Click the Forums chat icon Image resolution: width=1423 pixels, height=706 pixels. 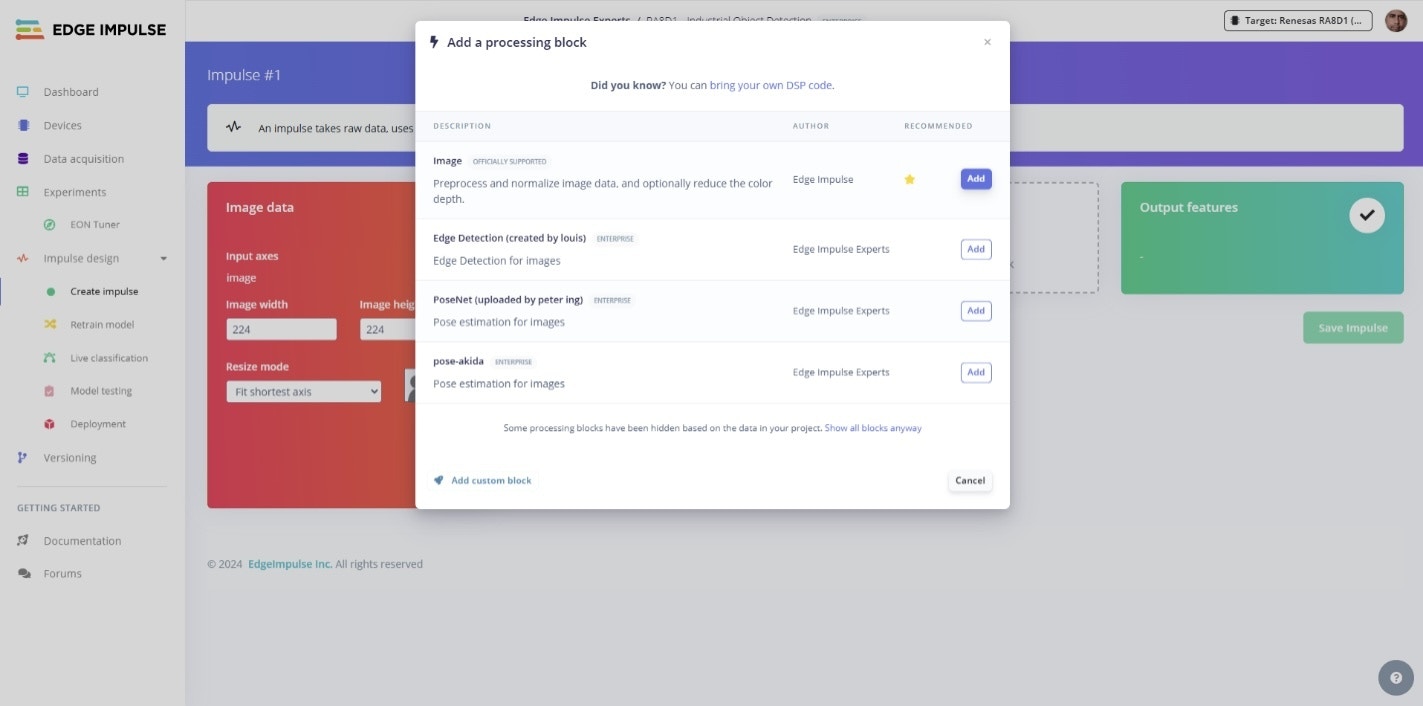click(24, 574)
